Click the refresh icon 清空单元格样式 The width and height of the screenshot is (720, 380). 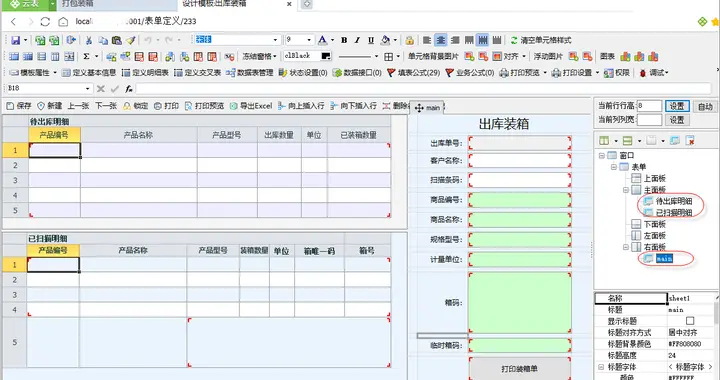[514, 40]
